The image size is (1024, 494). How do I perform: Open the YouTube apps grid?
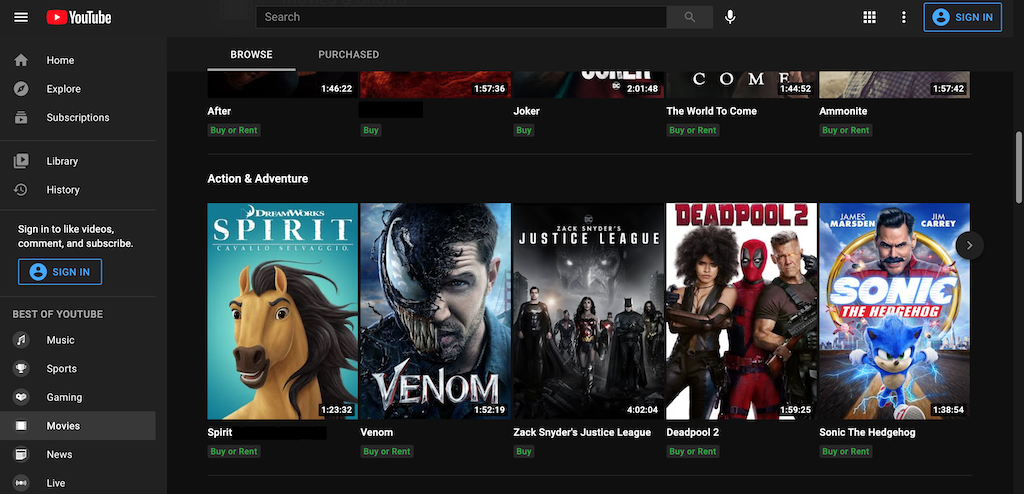(869, 17)
